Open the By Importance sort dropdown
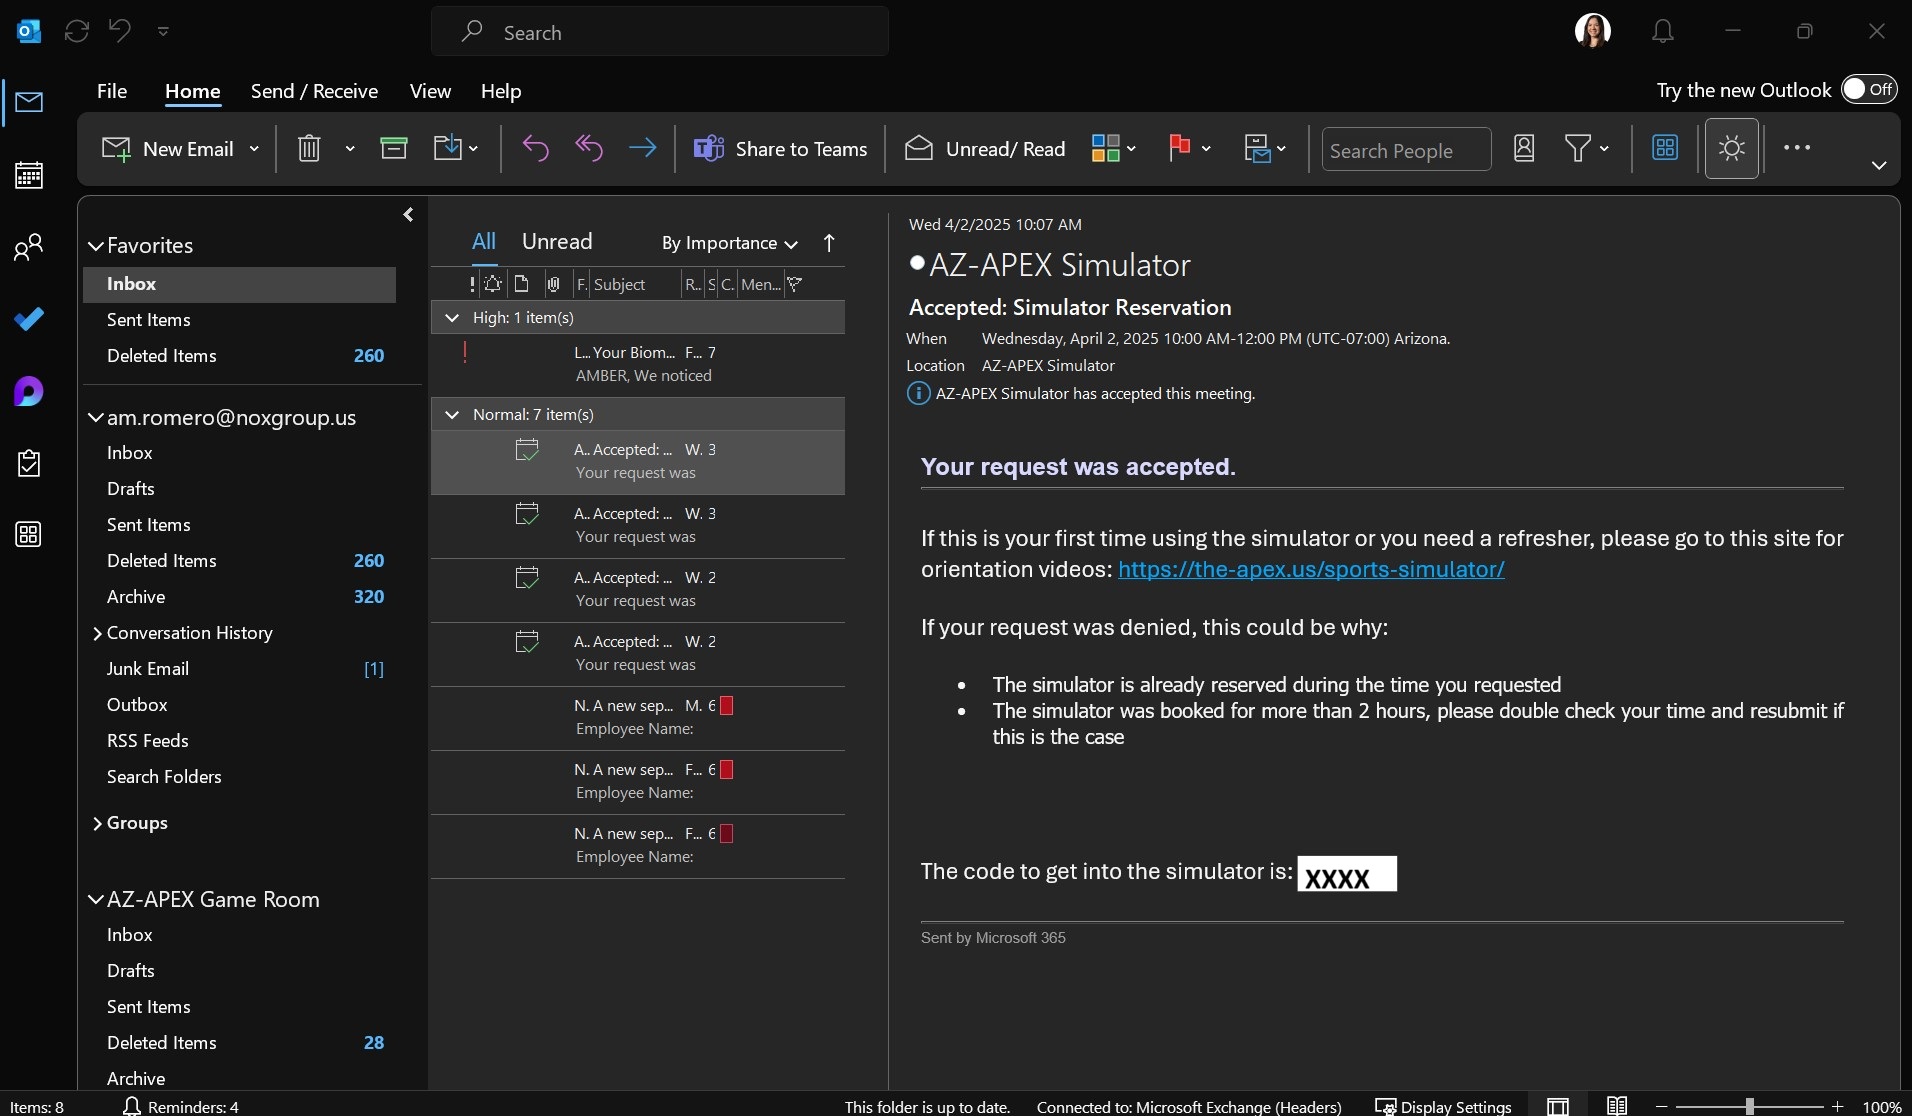This screenshot has height=1116, width=1912. tap(729, 243)
